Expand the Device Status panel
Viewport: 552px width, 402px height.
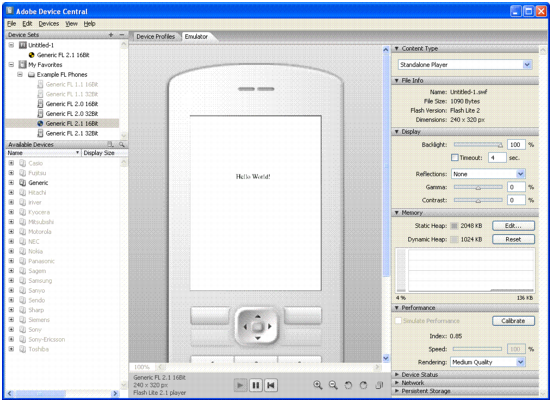coord(419,375)
